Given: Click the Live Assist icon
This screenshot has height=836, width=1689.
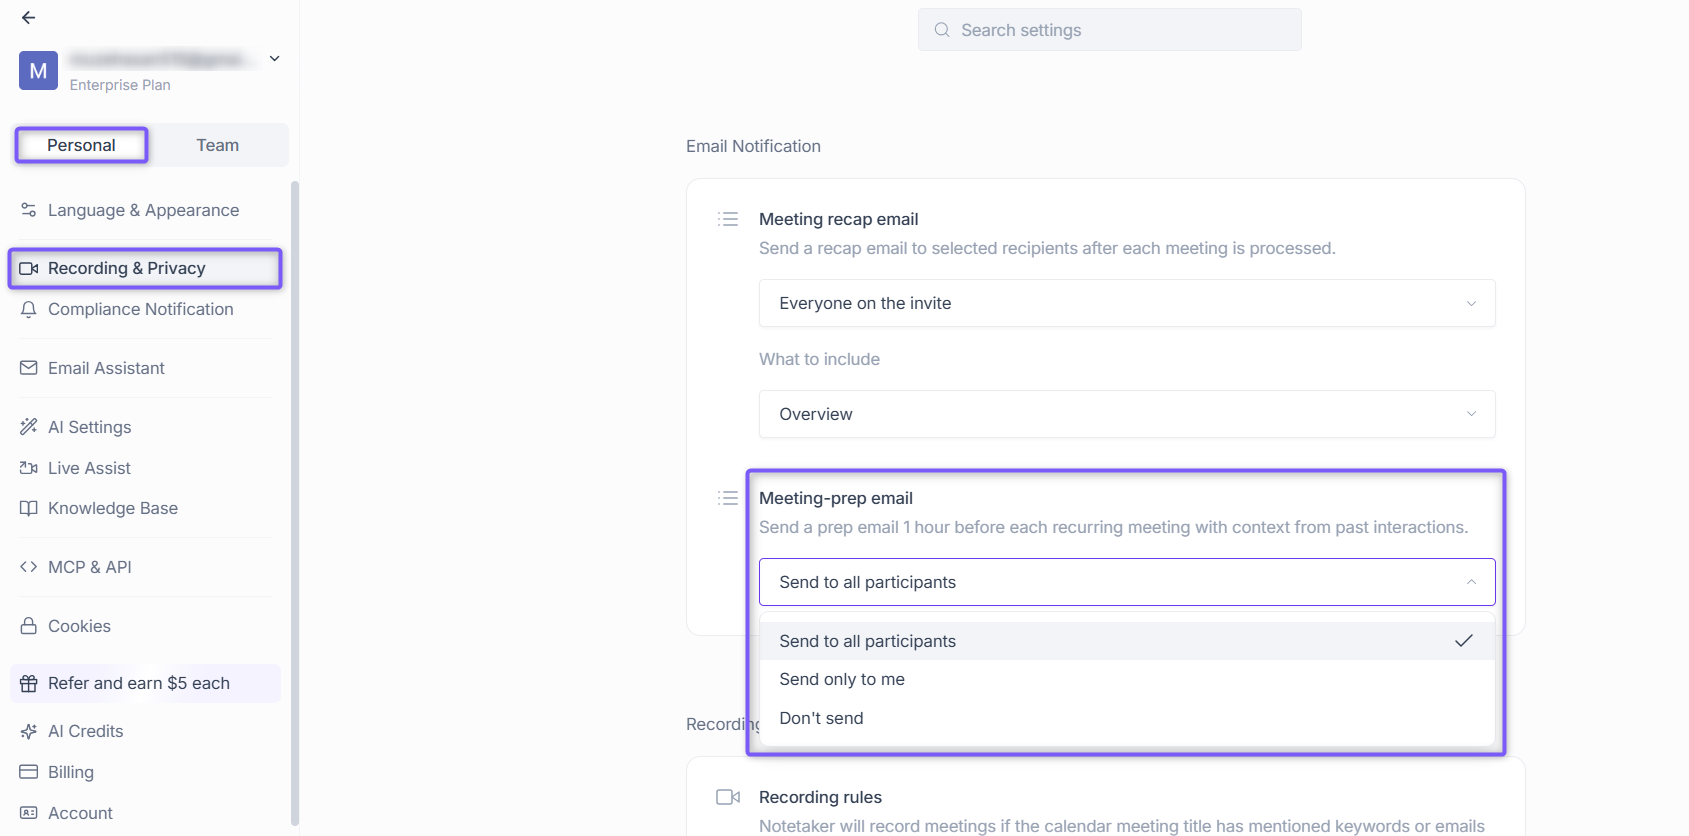Looking at the screenshot, I should click(x=29, y=468).
